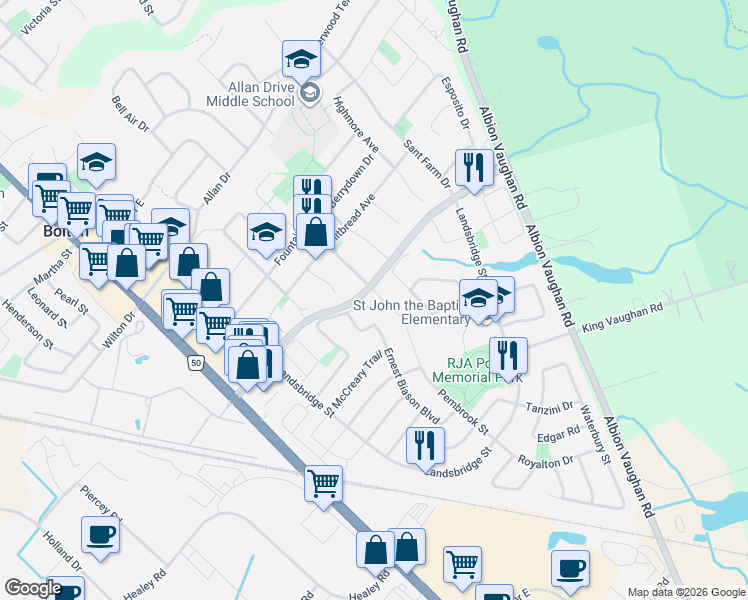The height and width of the screenshot is (600, 748).
Task: Click the RJA Potts Memorial Park label
Action: [477, 371]
